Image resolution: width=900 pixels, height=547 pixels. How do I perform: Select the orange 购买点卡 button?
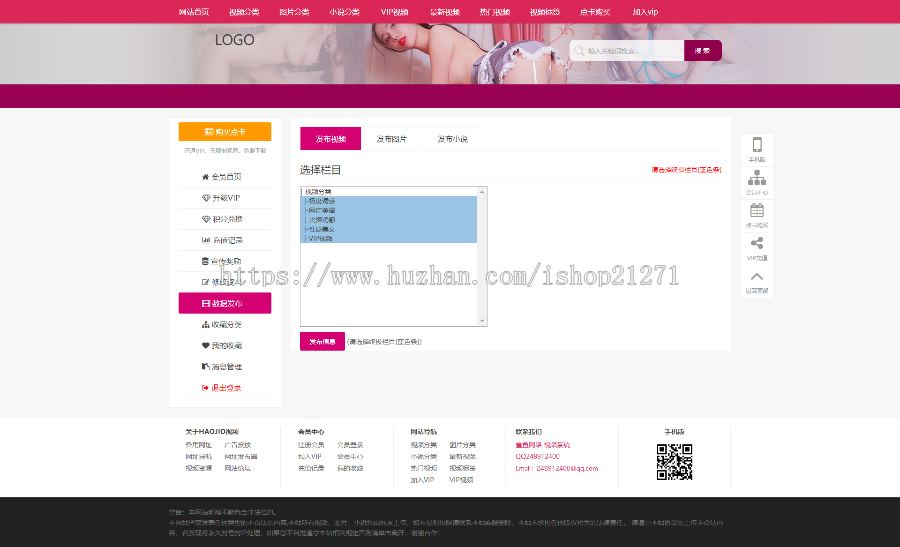225,131
